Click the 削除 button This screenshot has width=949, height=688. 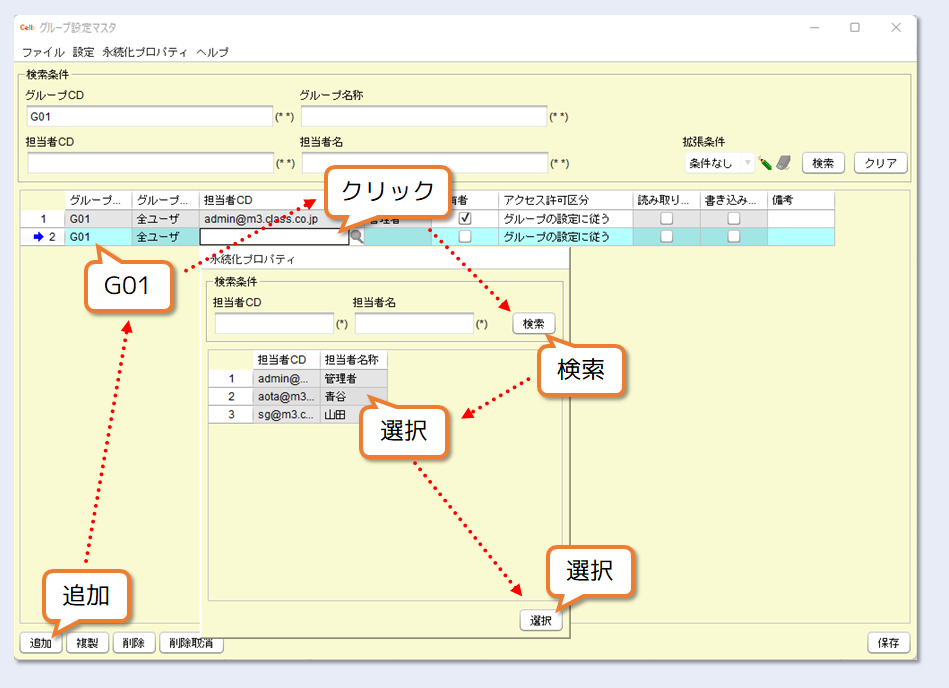point(134,643)
